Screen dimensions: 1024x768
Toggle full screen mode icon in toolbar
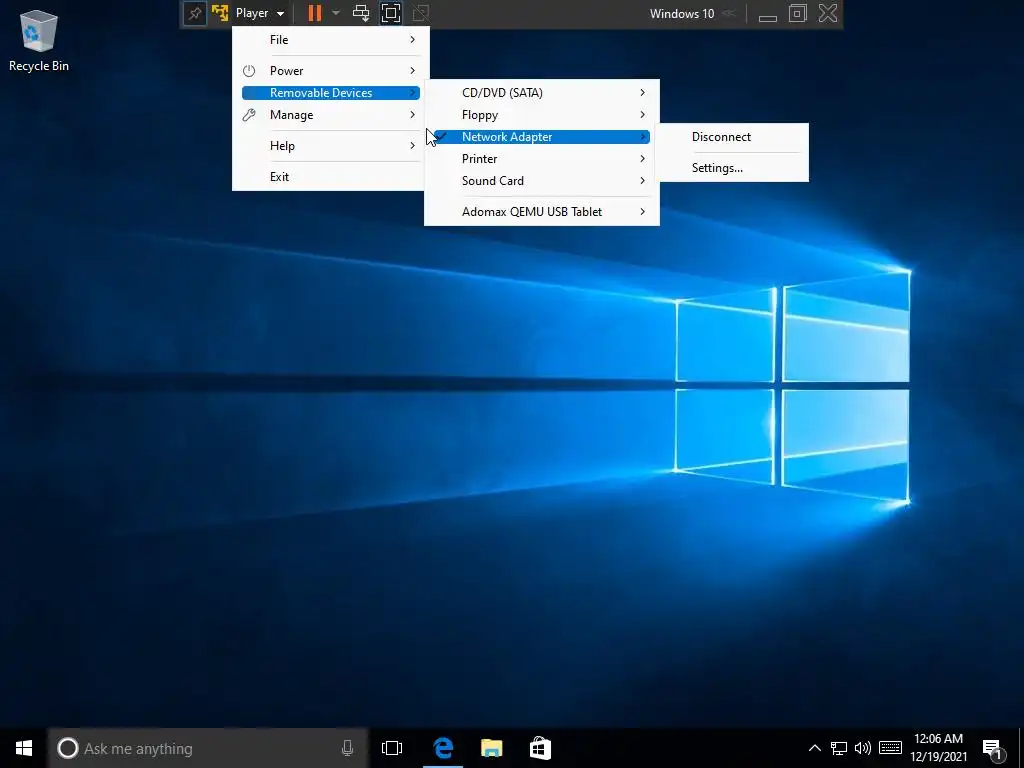[x=391, y=13]
